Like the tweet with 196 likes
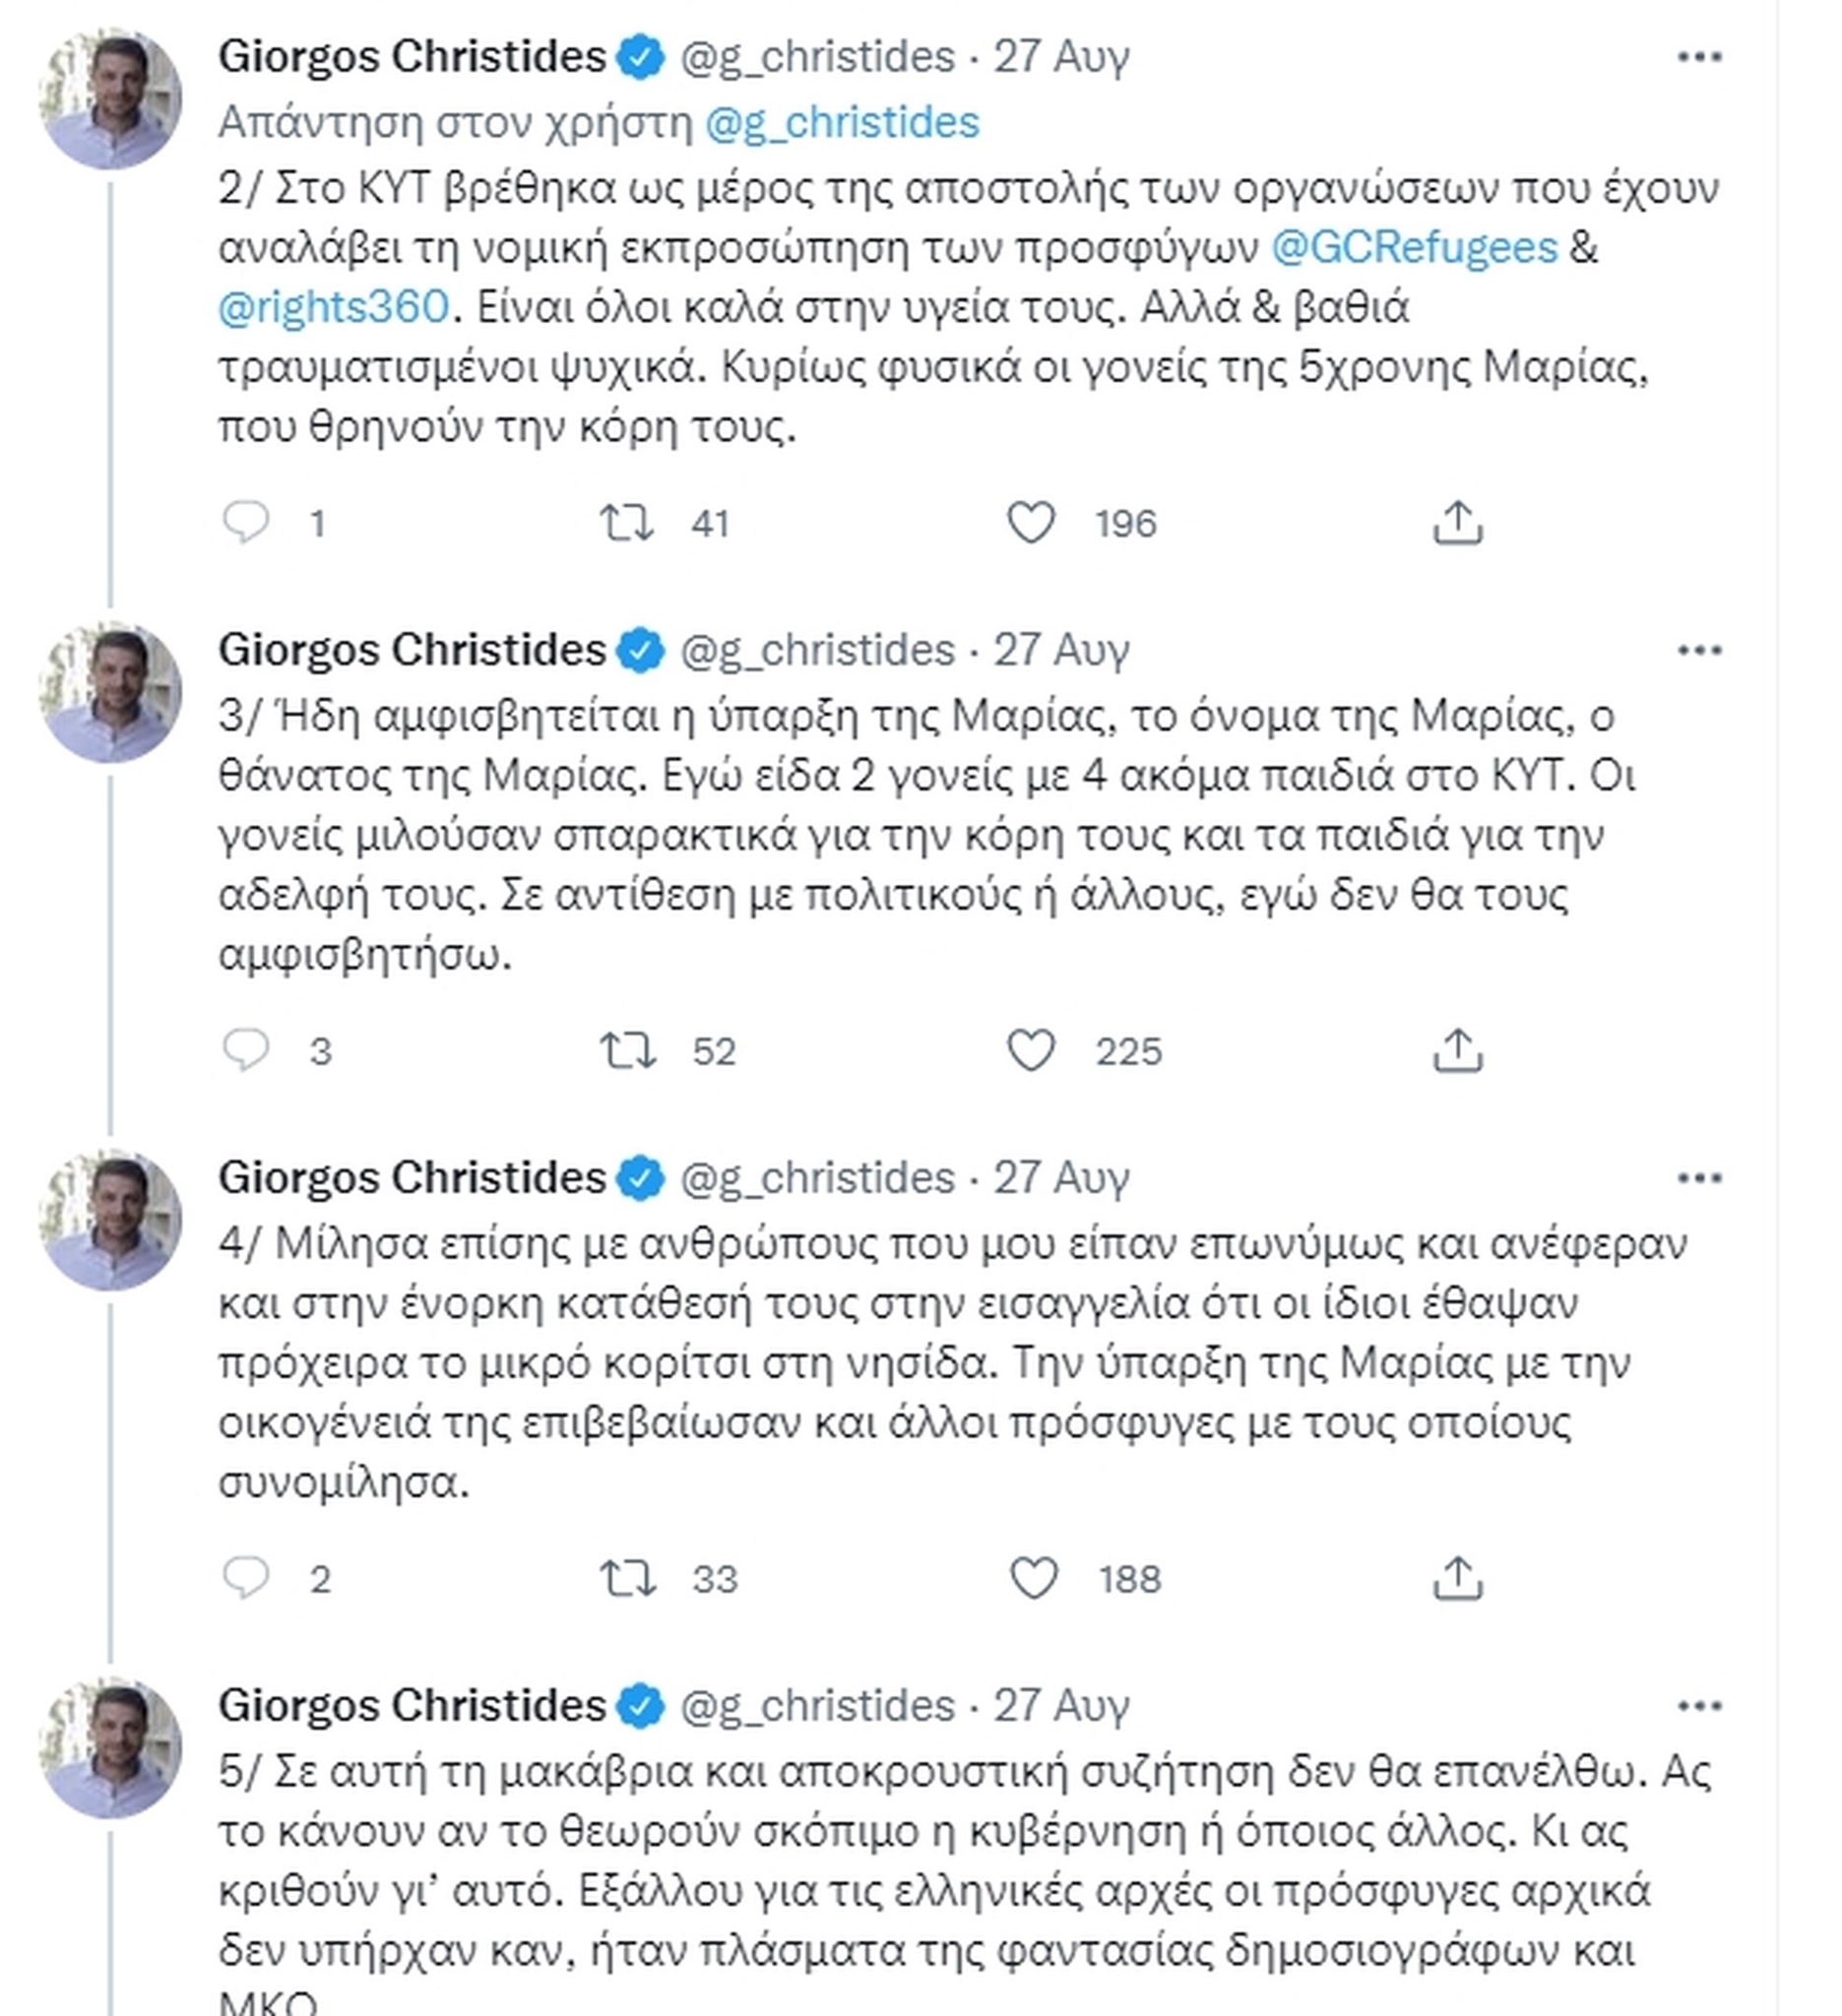Image resolution: width=1842 pixels, height=2016 pixels. click(1031, 523)
